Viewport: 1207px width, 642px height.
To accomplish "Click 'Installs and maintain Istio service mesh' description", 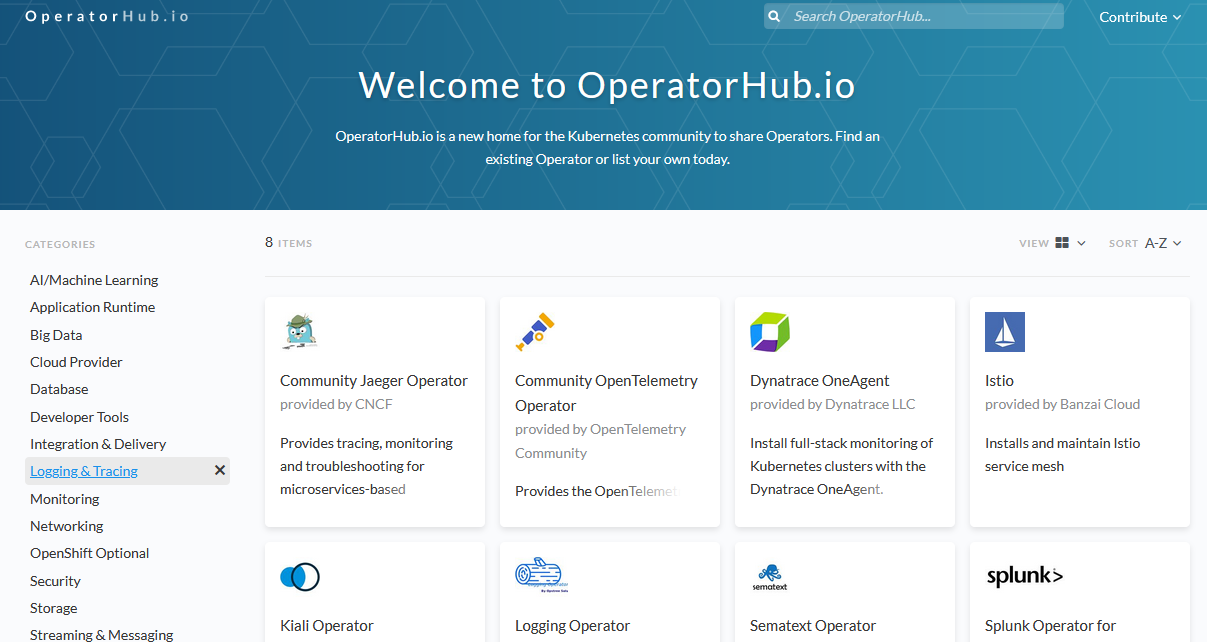I will 1062,455.
